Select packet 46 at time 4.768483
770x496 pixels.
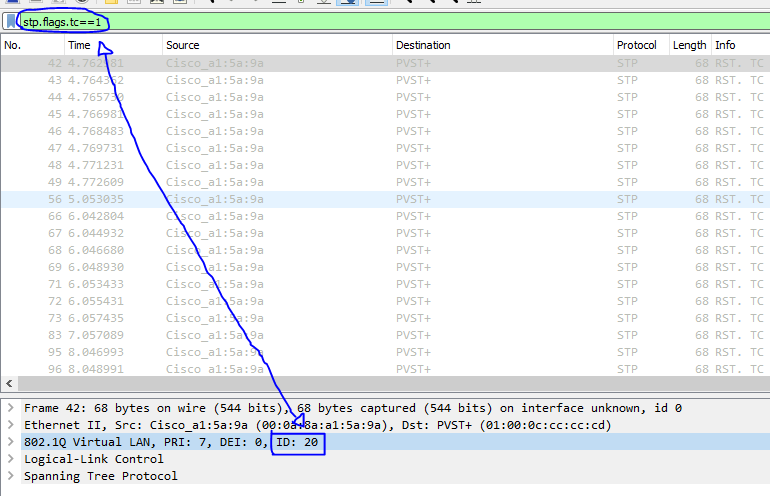click(x=385, y=131)
